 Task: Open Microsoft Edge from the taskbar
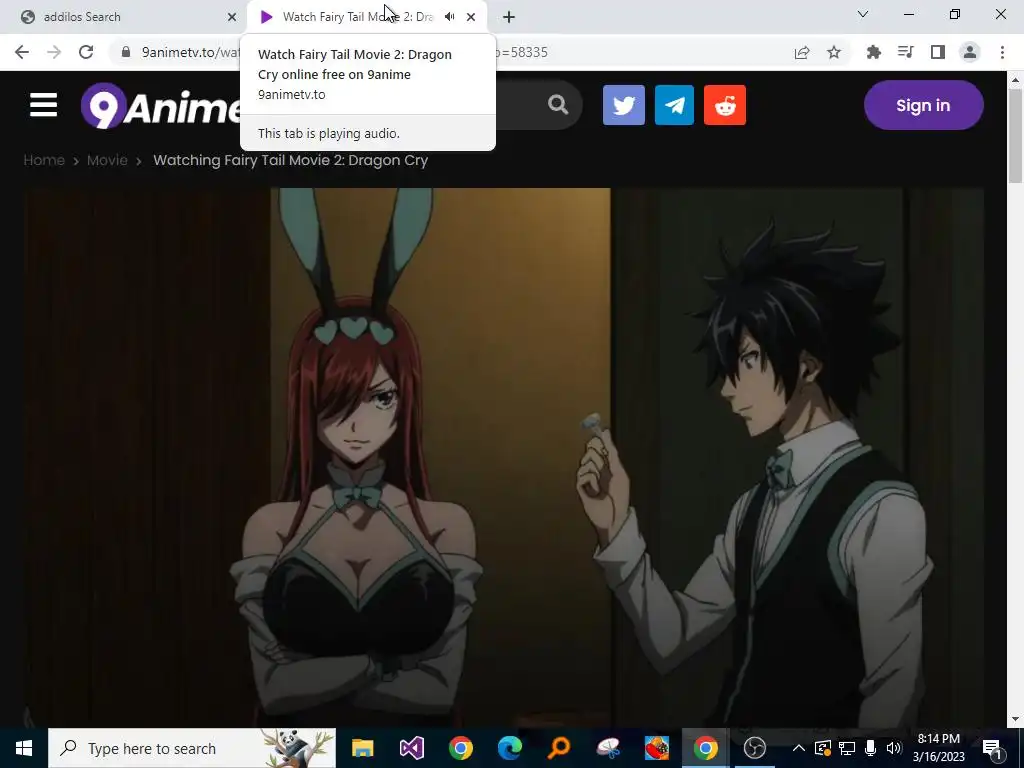509,748
